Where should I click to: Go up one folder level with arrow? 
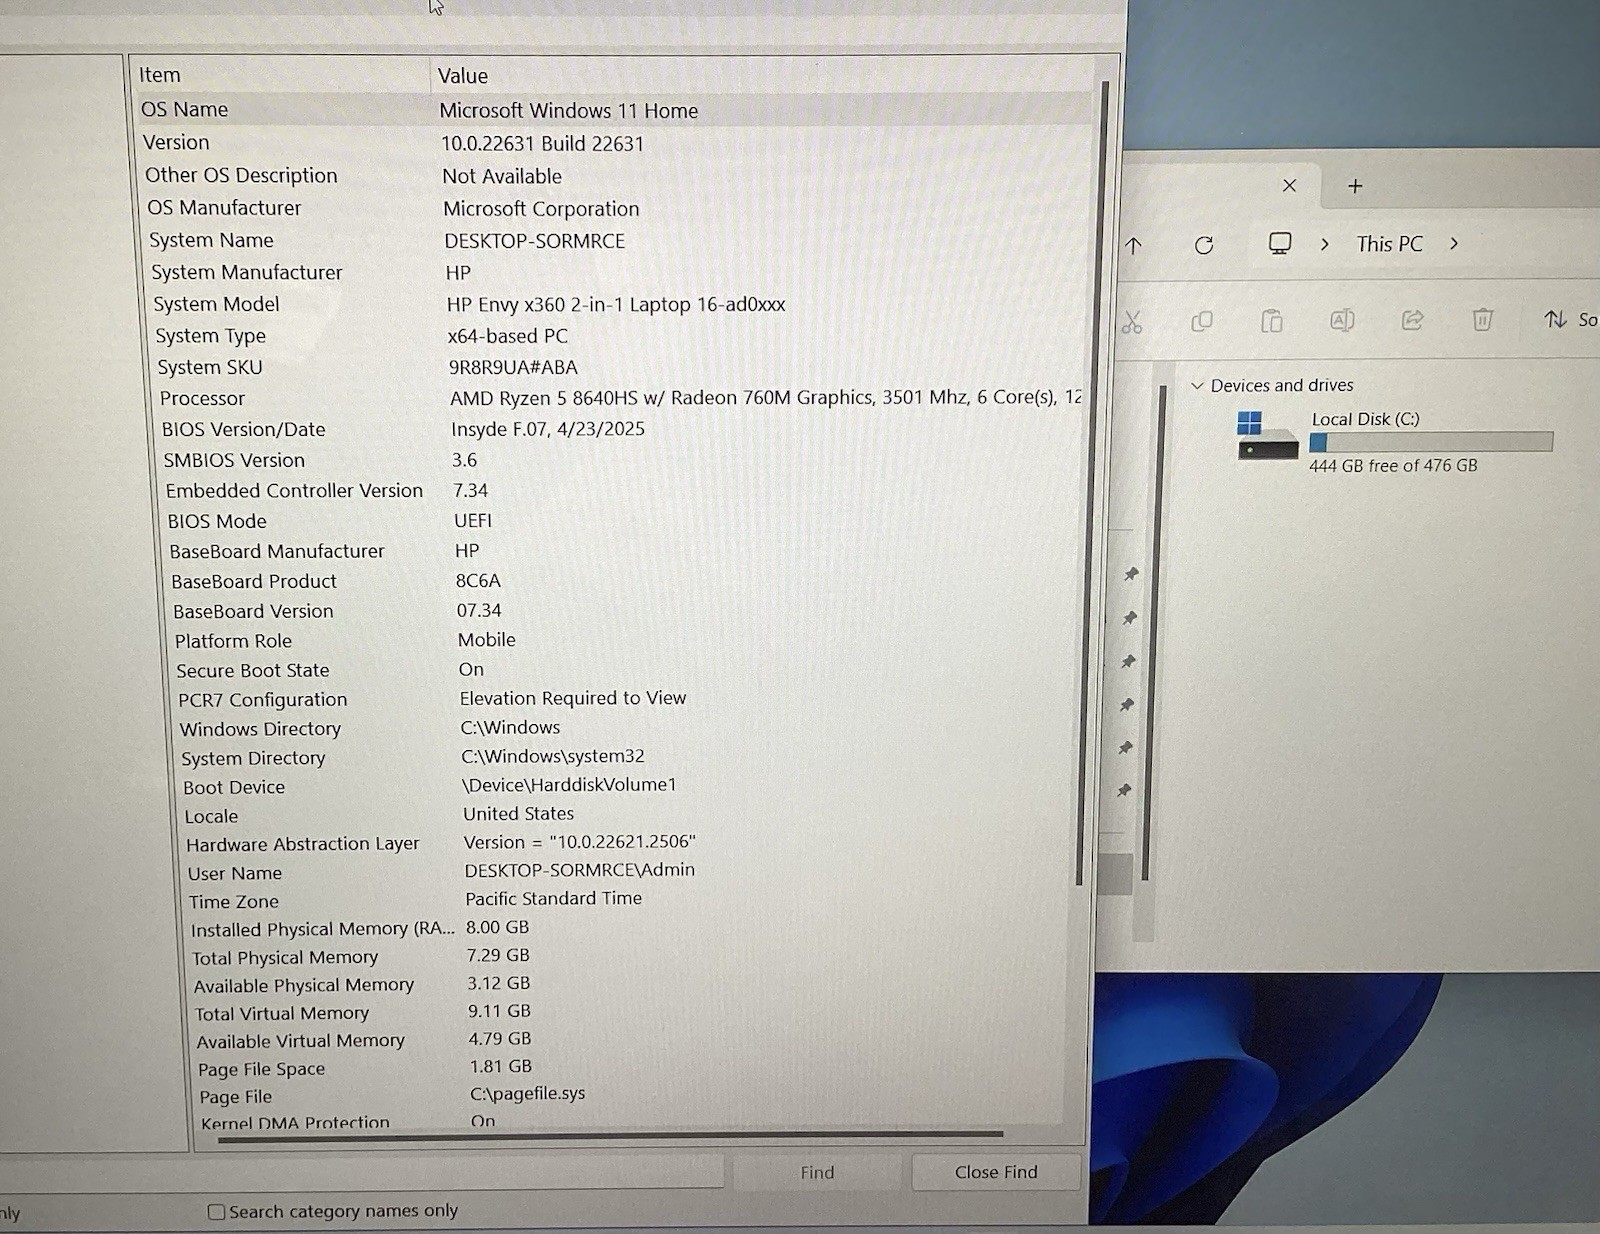pyautogui.click(x=1133, y=245)
